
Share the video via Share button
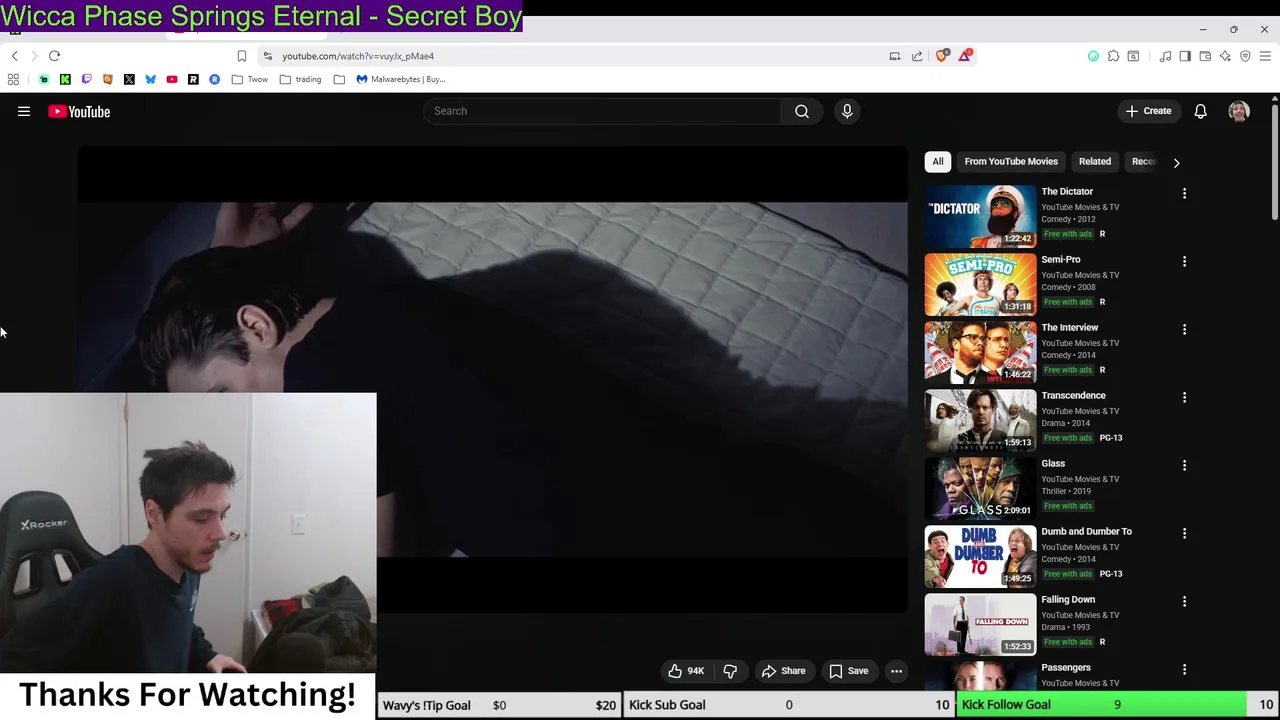[x=783, y=671]
